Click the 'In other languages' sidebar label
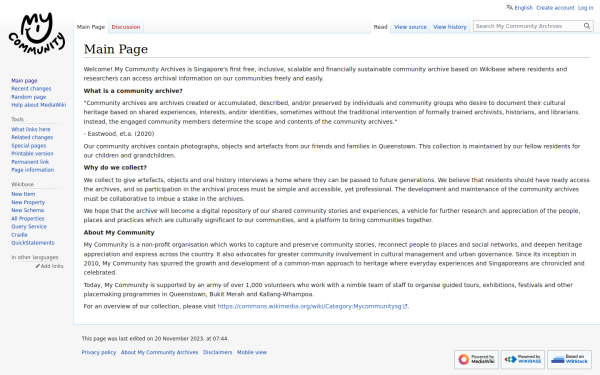Viewport: 600px width, 375px height. [35, 258]
